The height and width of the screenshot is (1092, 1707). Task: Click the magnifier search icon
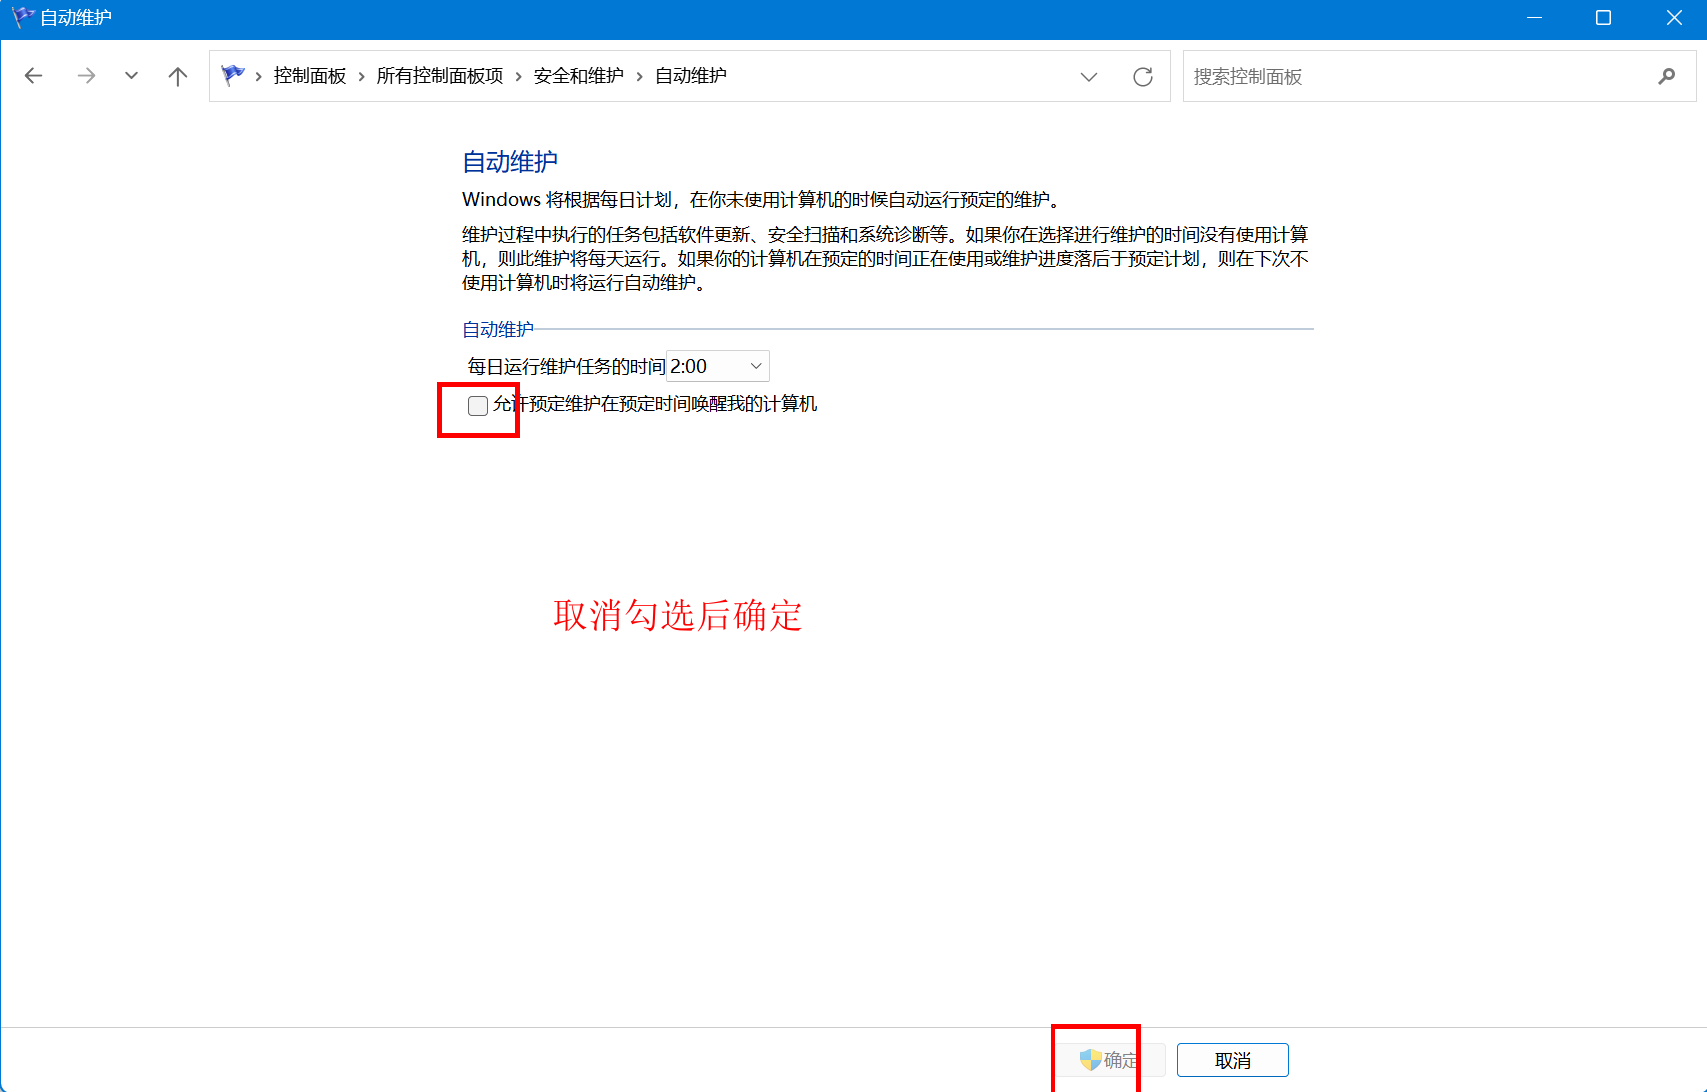[x=1666, y=77]
